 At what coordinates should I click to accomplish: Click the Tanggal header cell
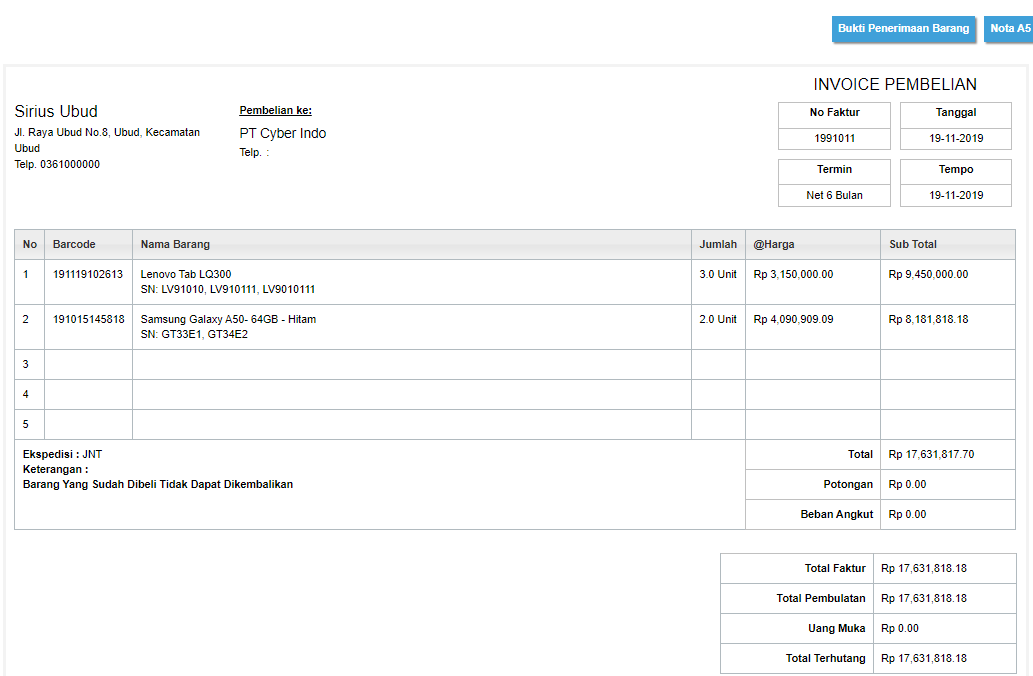[x=956, y=113]
